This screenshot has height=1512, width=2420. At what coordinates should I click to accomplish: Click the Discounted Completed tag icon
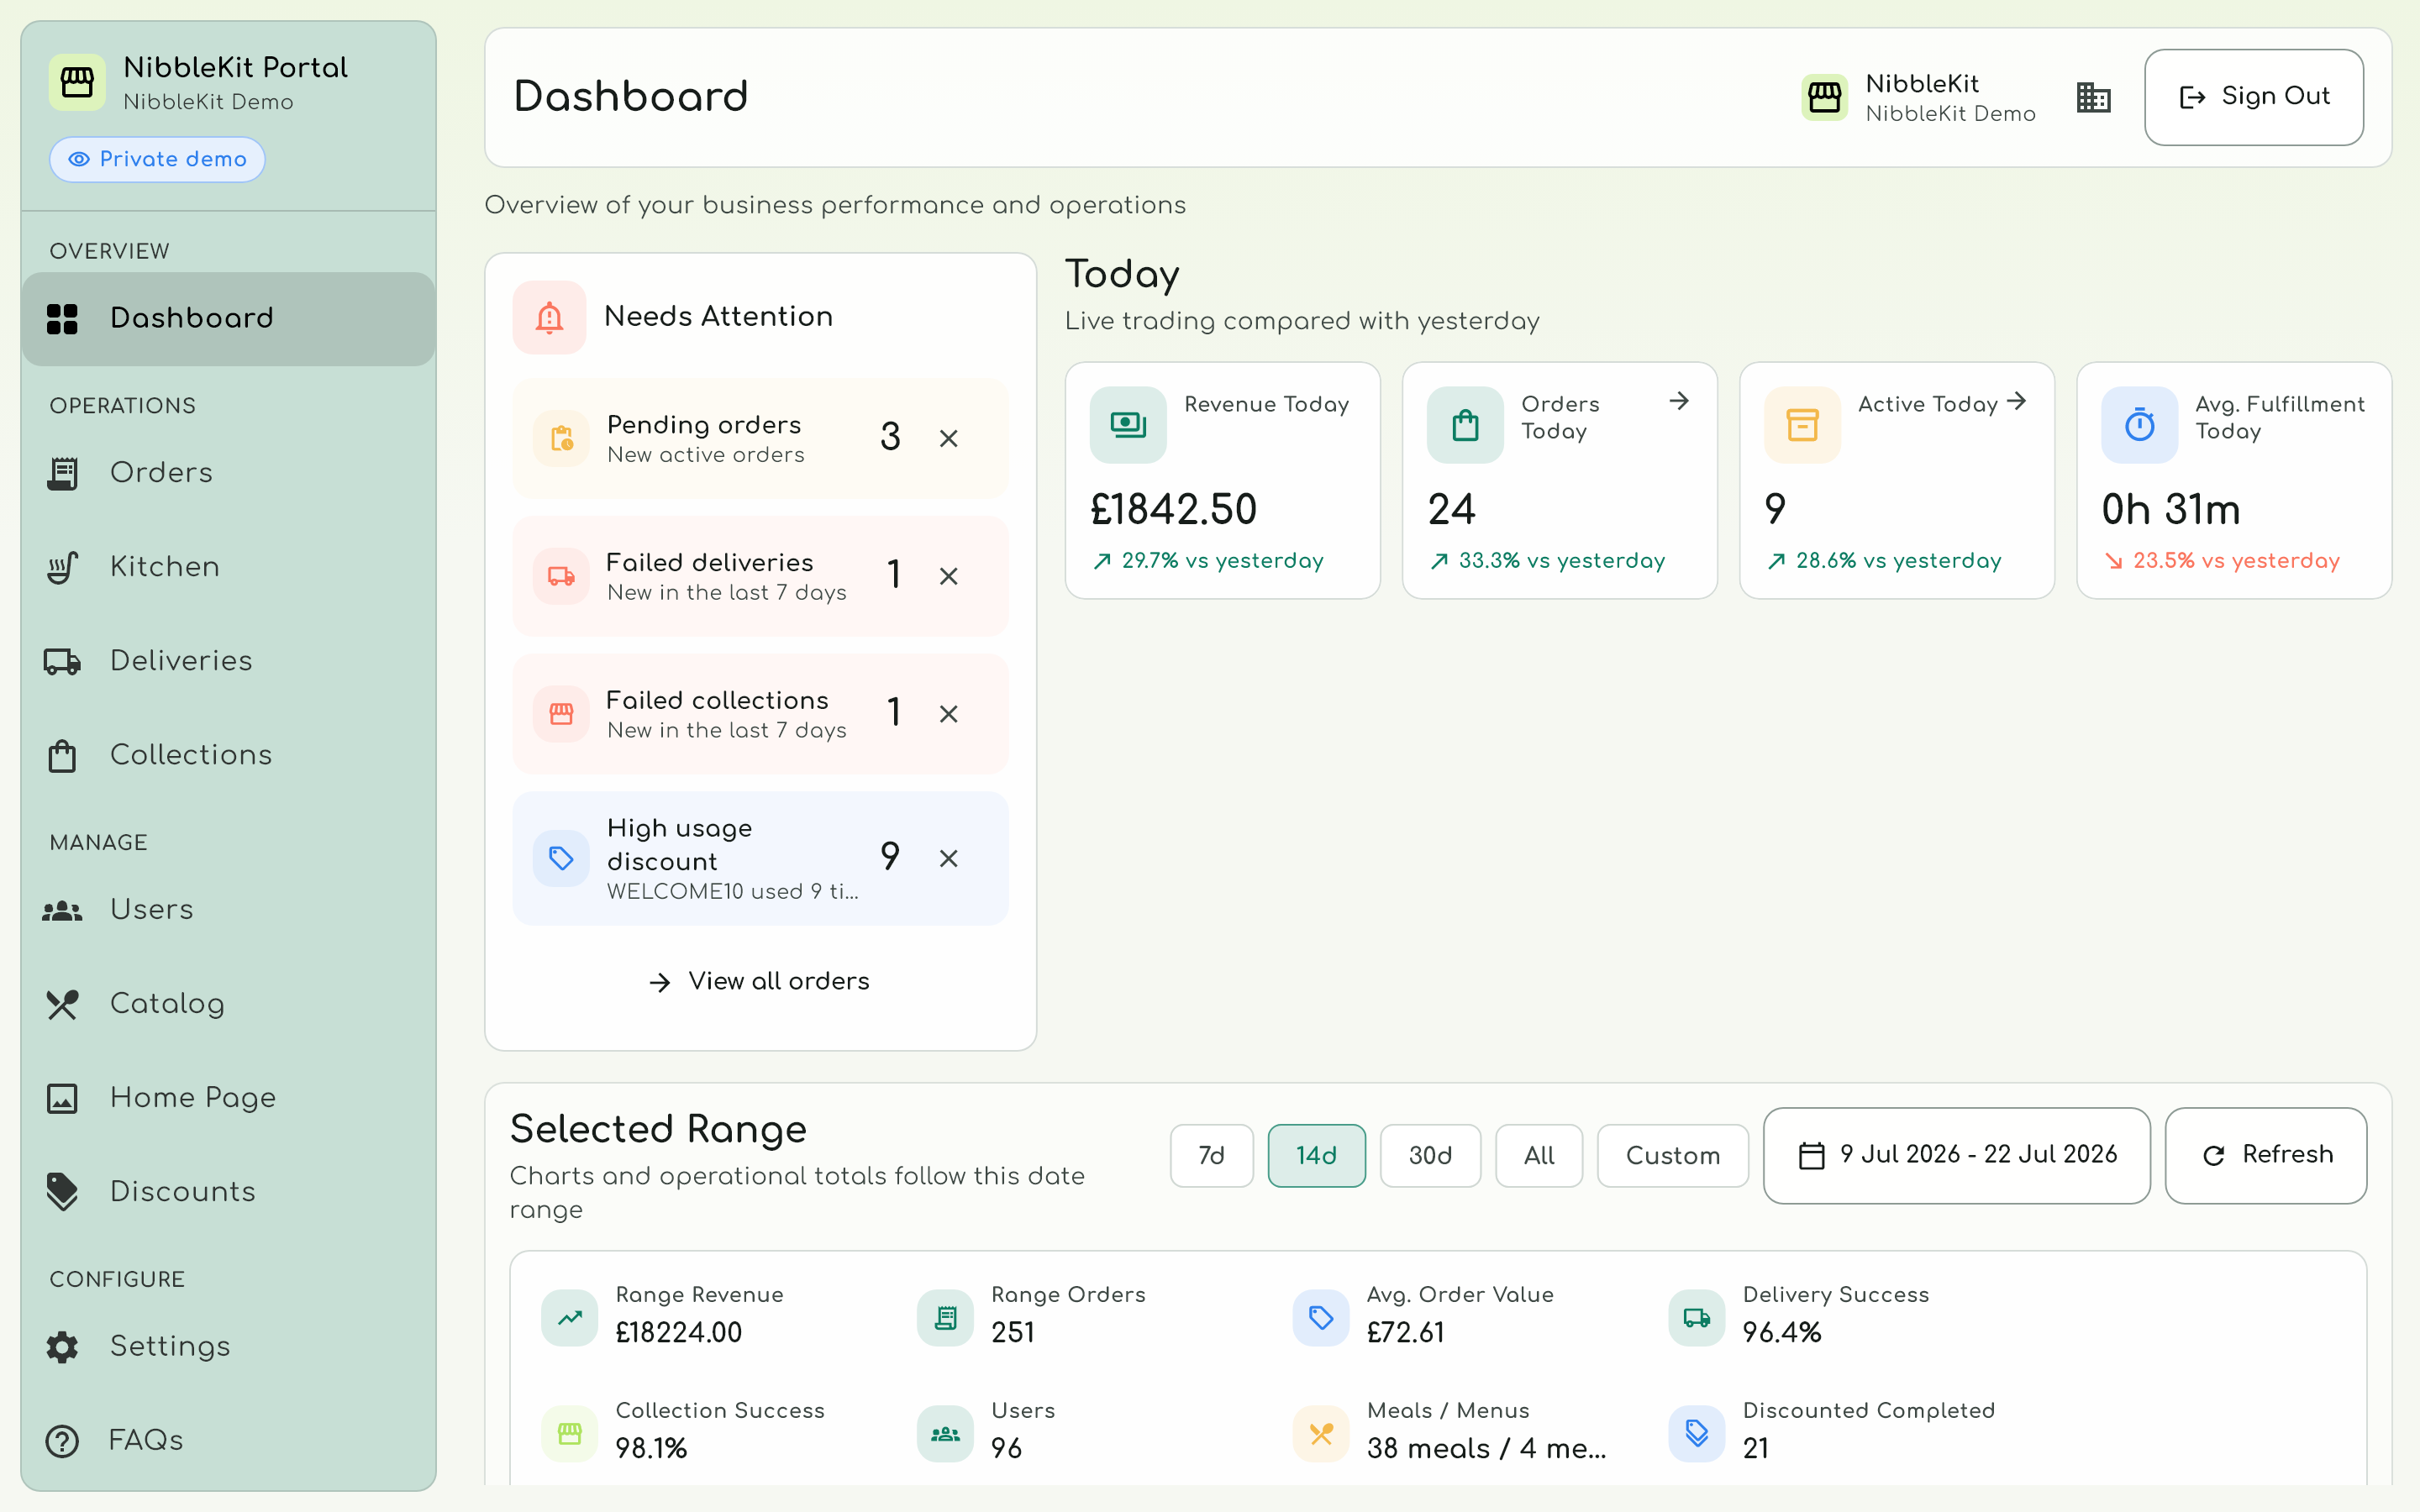pos(1697,1434)
